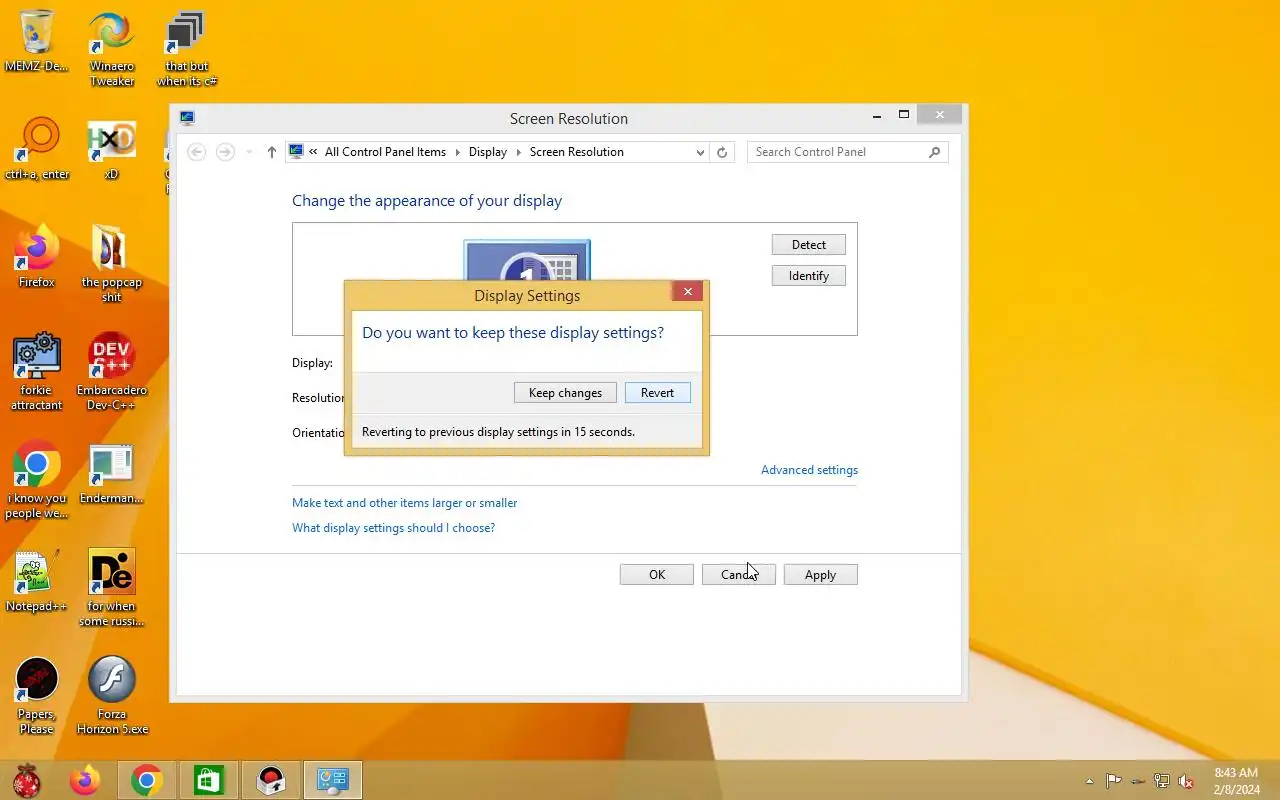Viewport: 1280px width, 800px height.
Task: Open 'ctrl+a, enter' desktop shortcut
Action: point(37,149)
